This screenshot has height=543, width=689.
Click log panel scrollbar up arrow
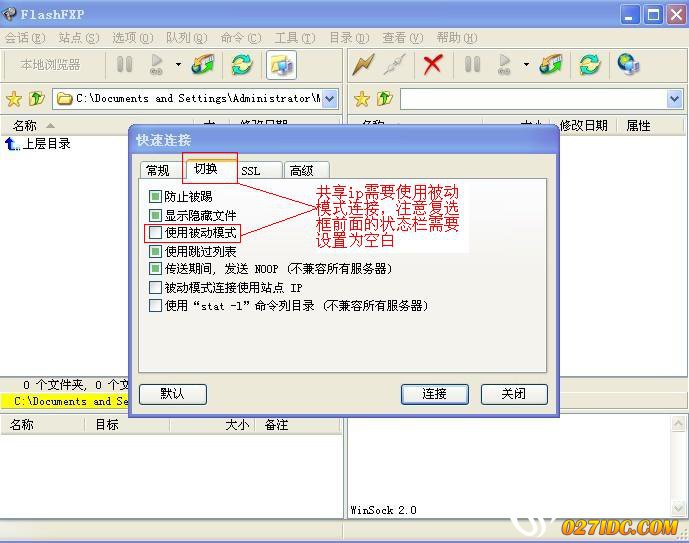(x=678, y=424)
